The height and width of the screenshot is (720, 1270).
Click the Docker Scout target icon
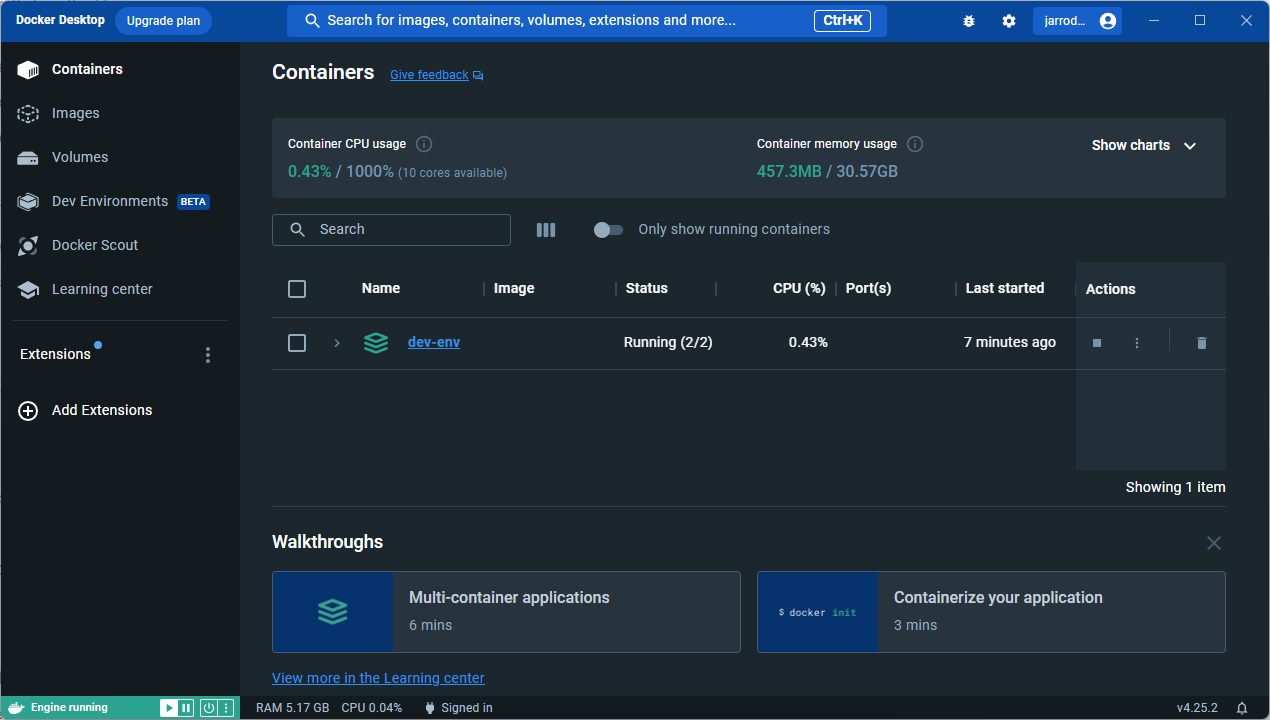pyautogui.click(x=28, y=246)
